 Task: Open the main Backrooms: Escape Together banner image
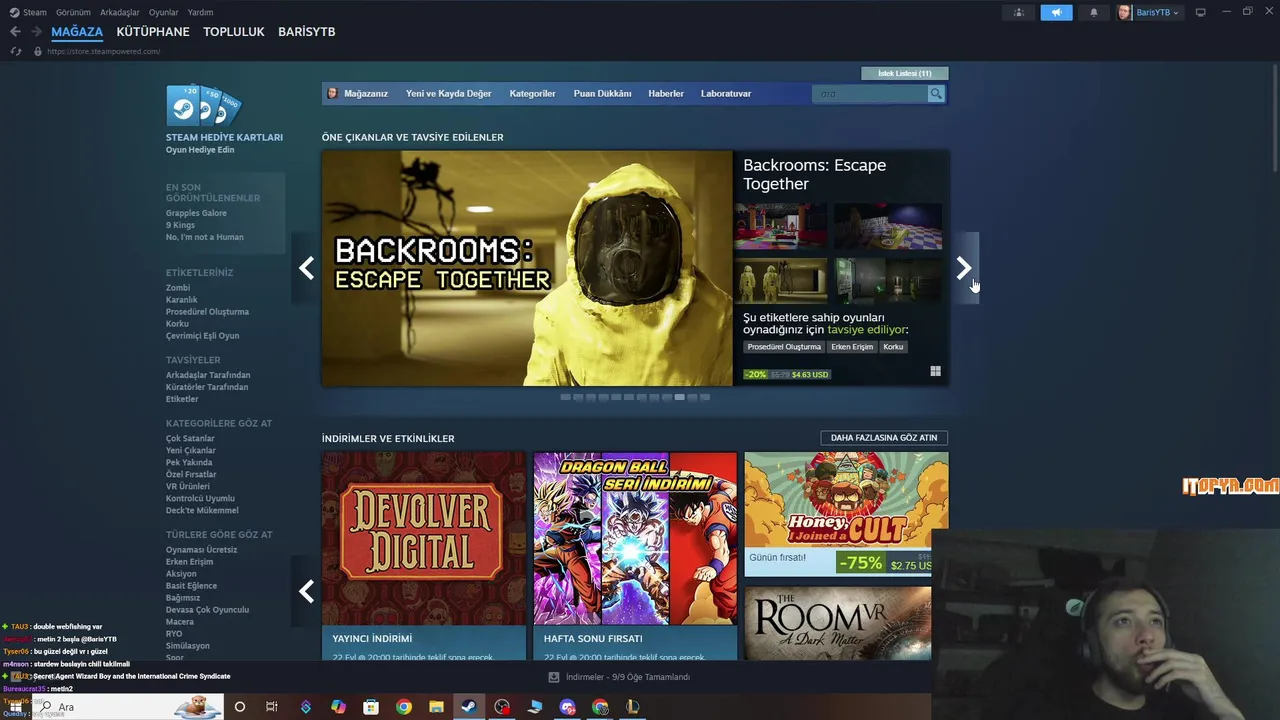527,268
